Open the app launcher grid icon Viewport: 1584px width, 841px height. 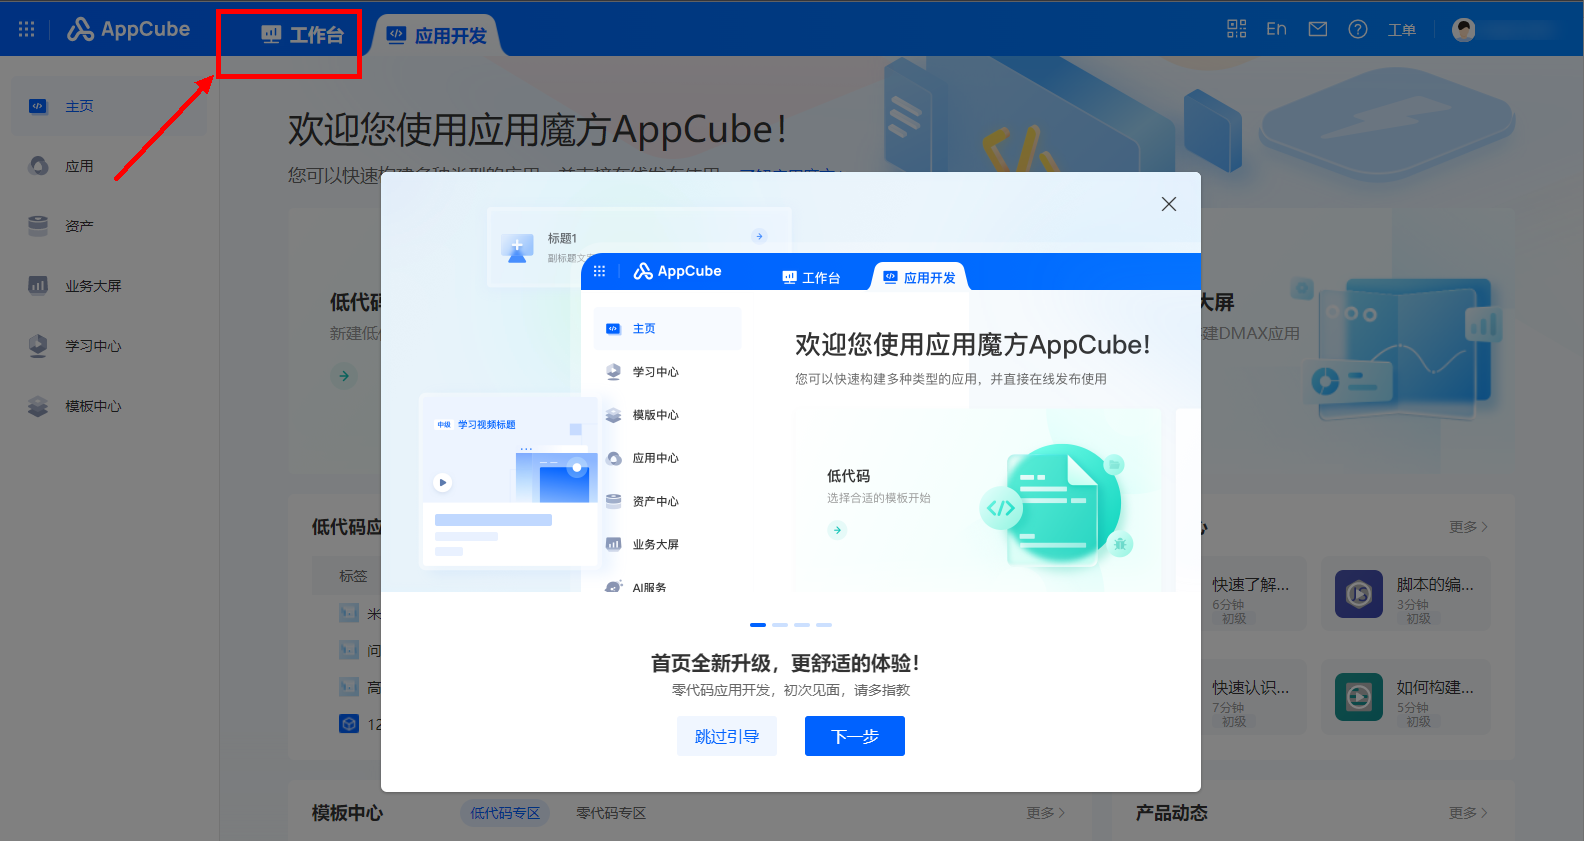[27, 29]
